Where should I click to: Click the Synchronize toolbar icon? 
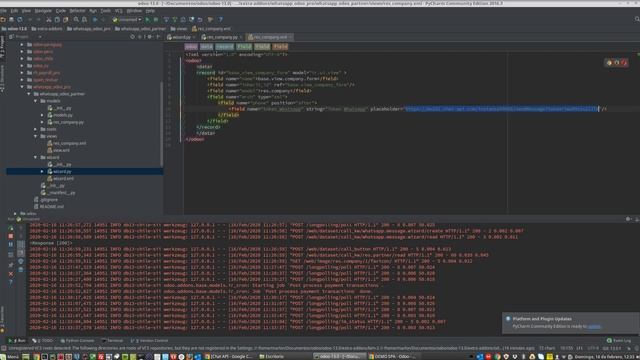click(x=20, y=20)
